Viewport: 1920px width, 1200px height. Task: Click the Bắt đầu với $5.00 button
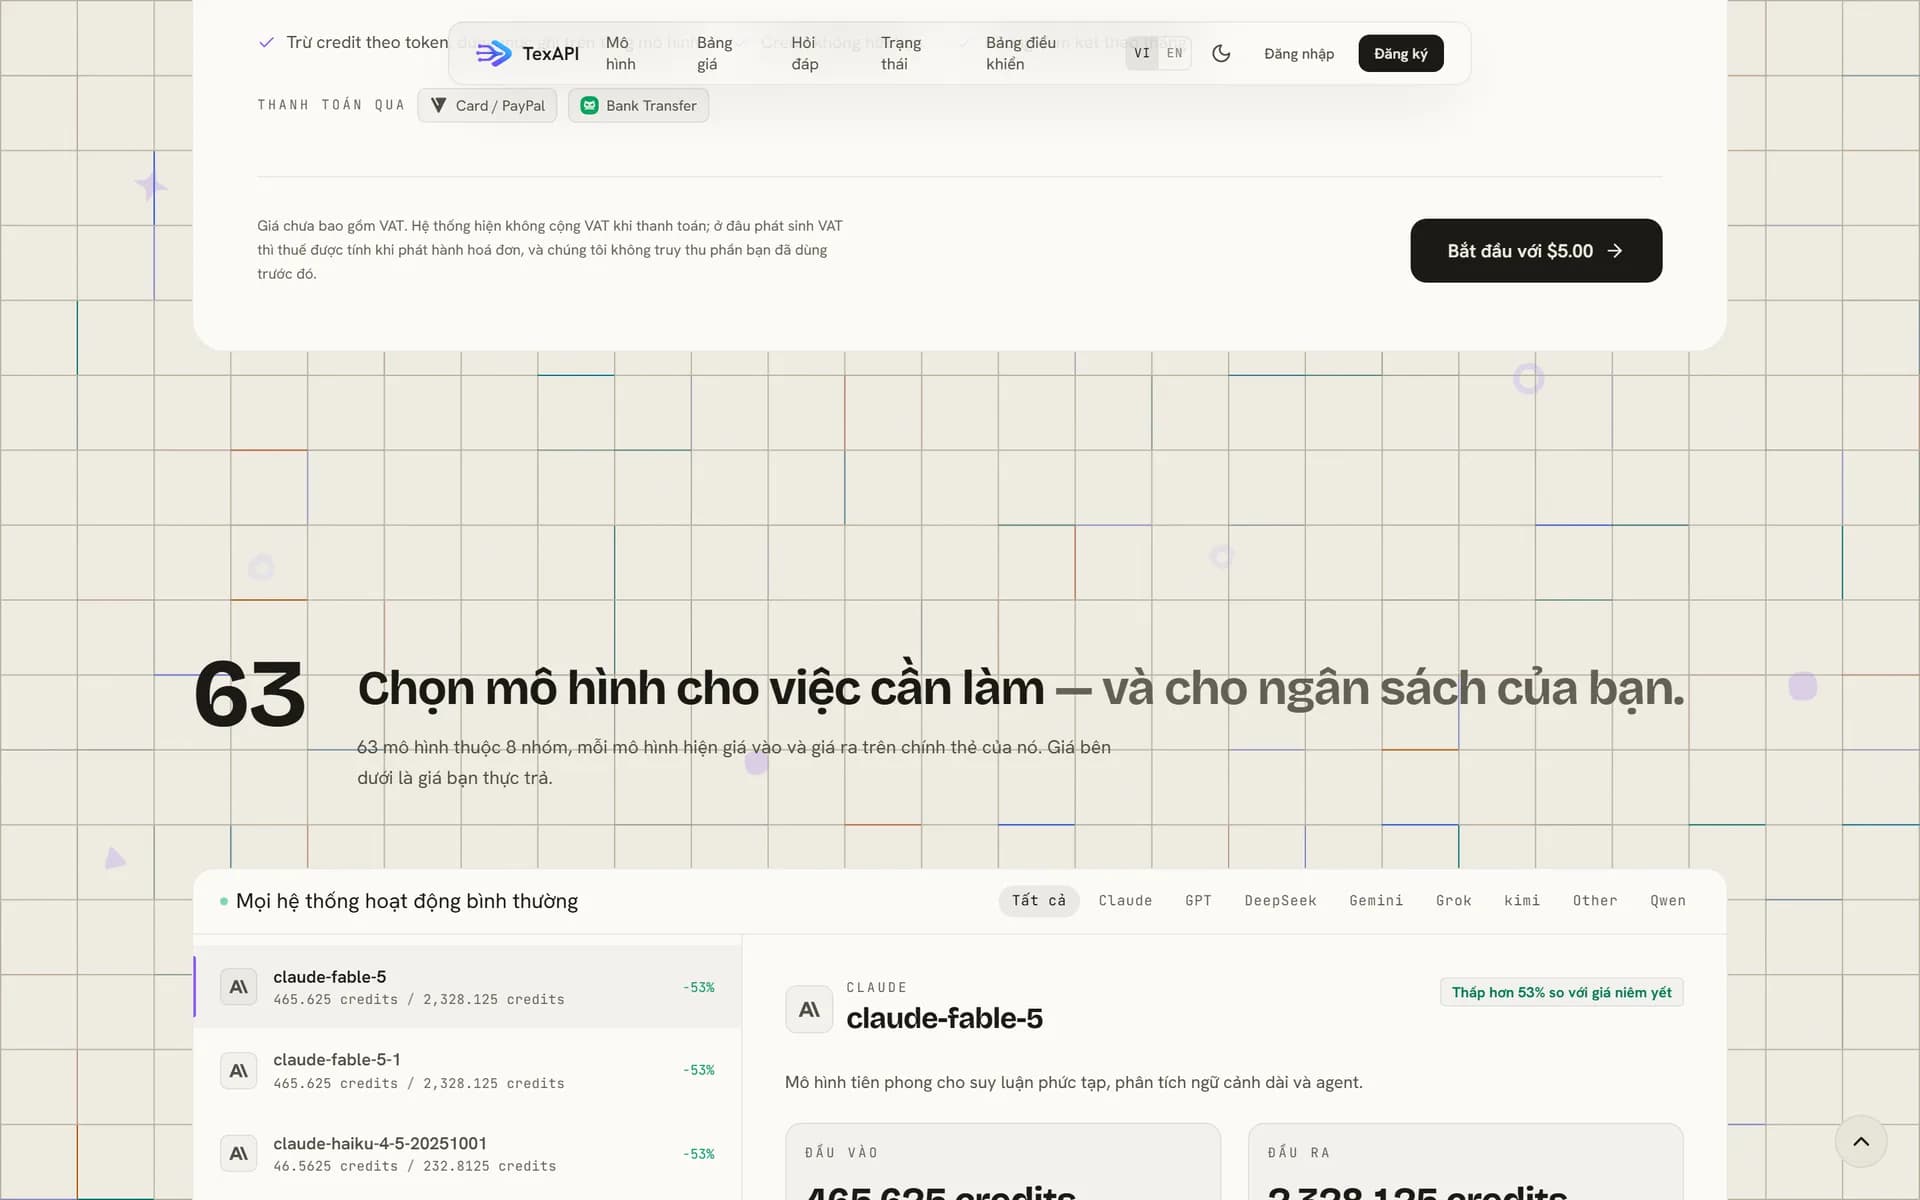coord(1536,251)
